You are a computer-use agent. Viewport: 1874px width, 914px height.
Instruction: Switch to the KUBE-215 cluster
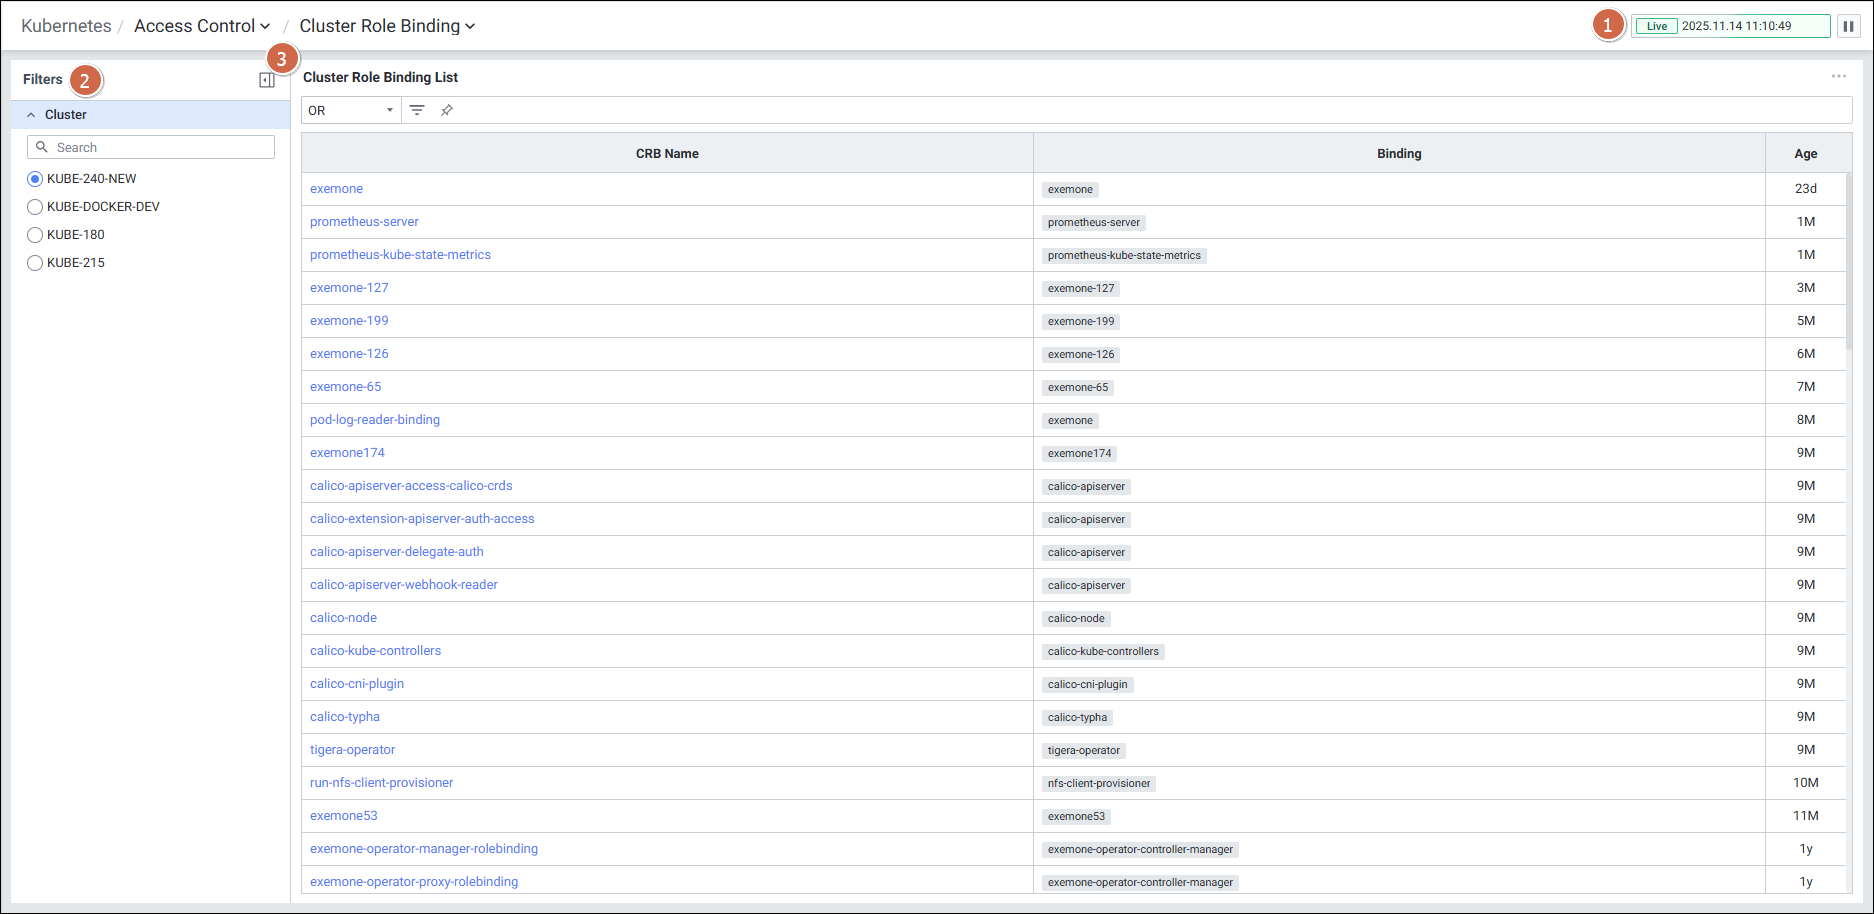(35, 263)
